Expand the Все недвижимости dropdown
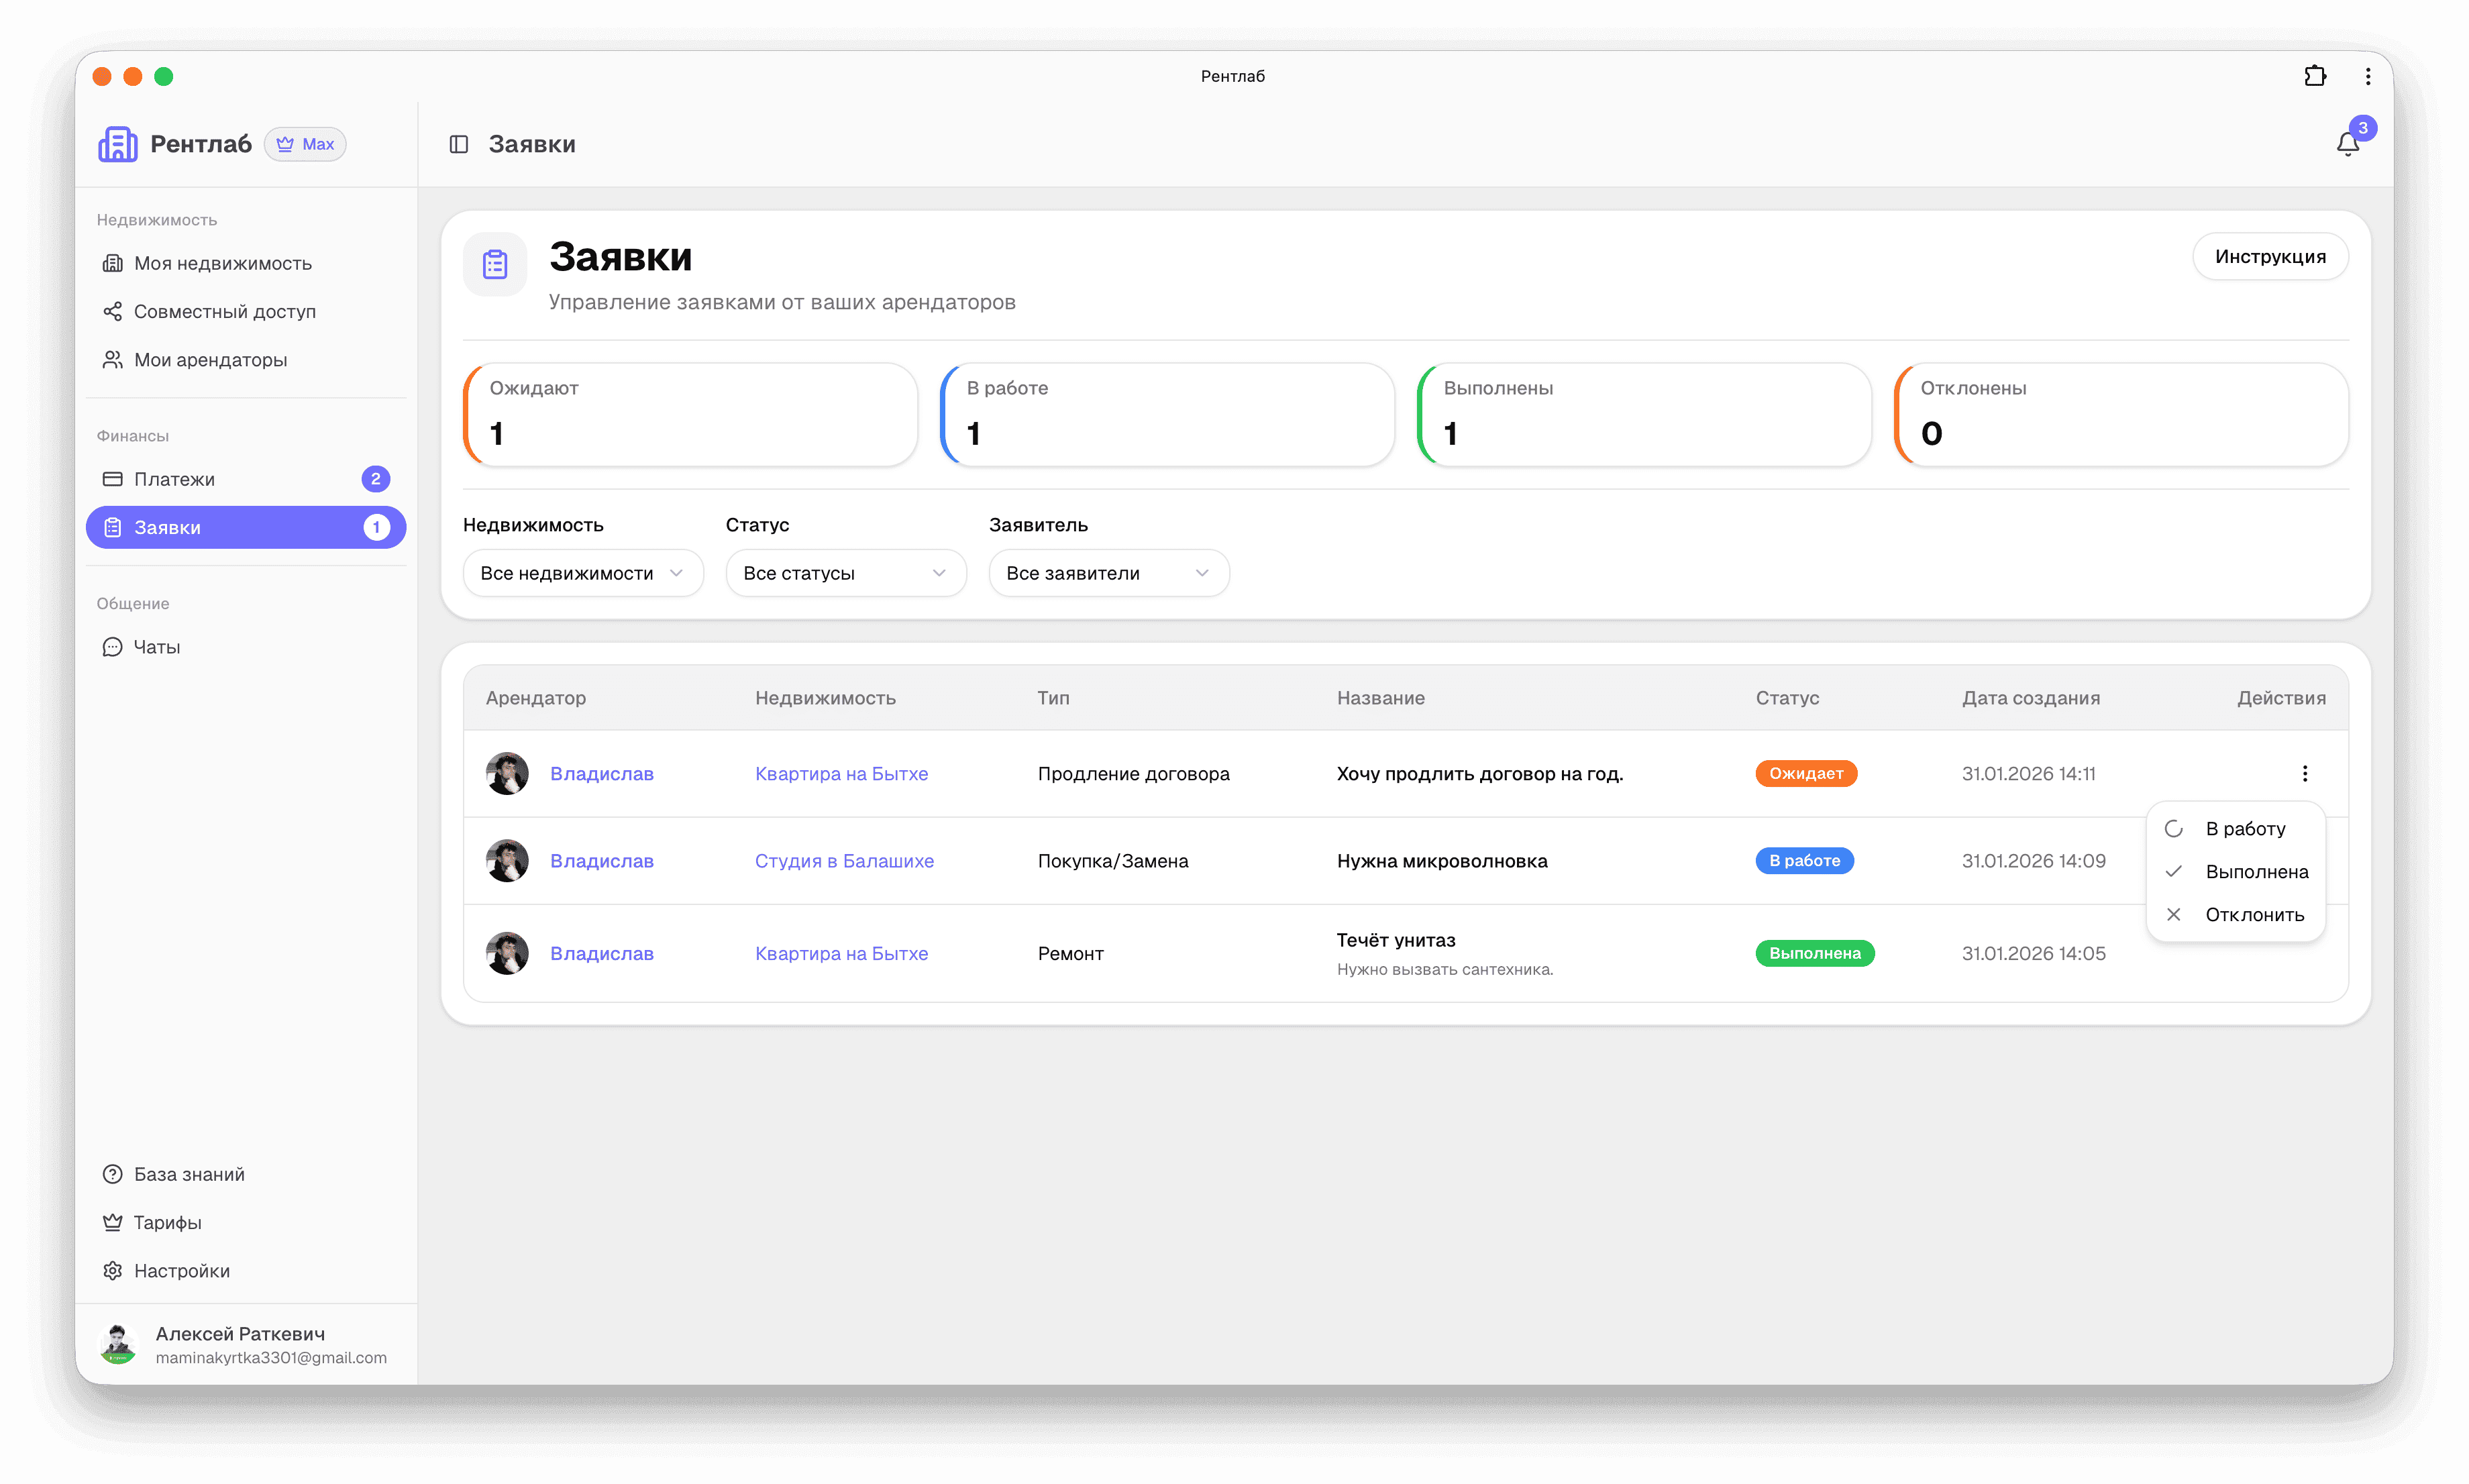2469x1484 pixels. click(583, 573)
